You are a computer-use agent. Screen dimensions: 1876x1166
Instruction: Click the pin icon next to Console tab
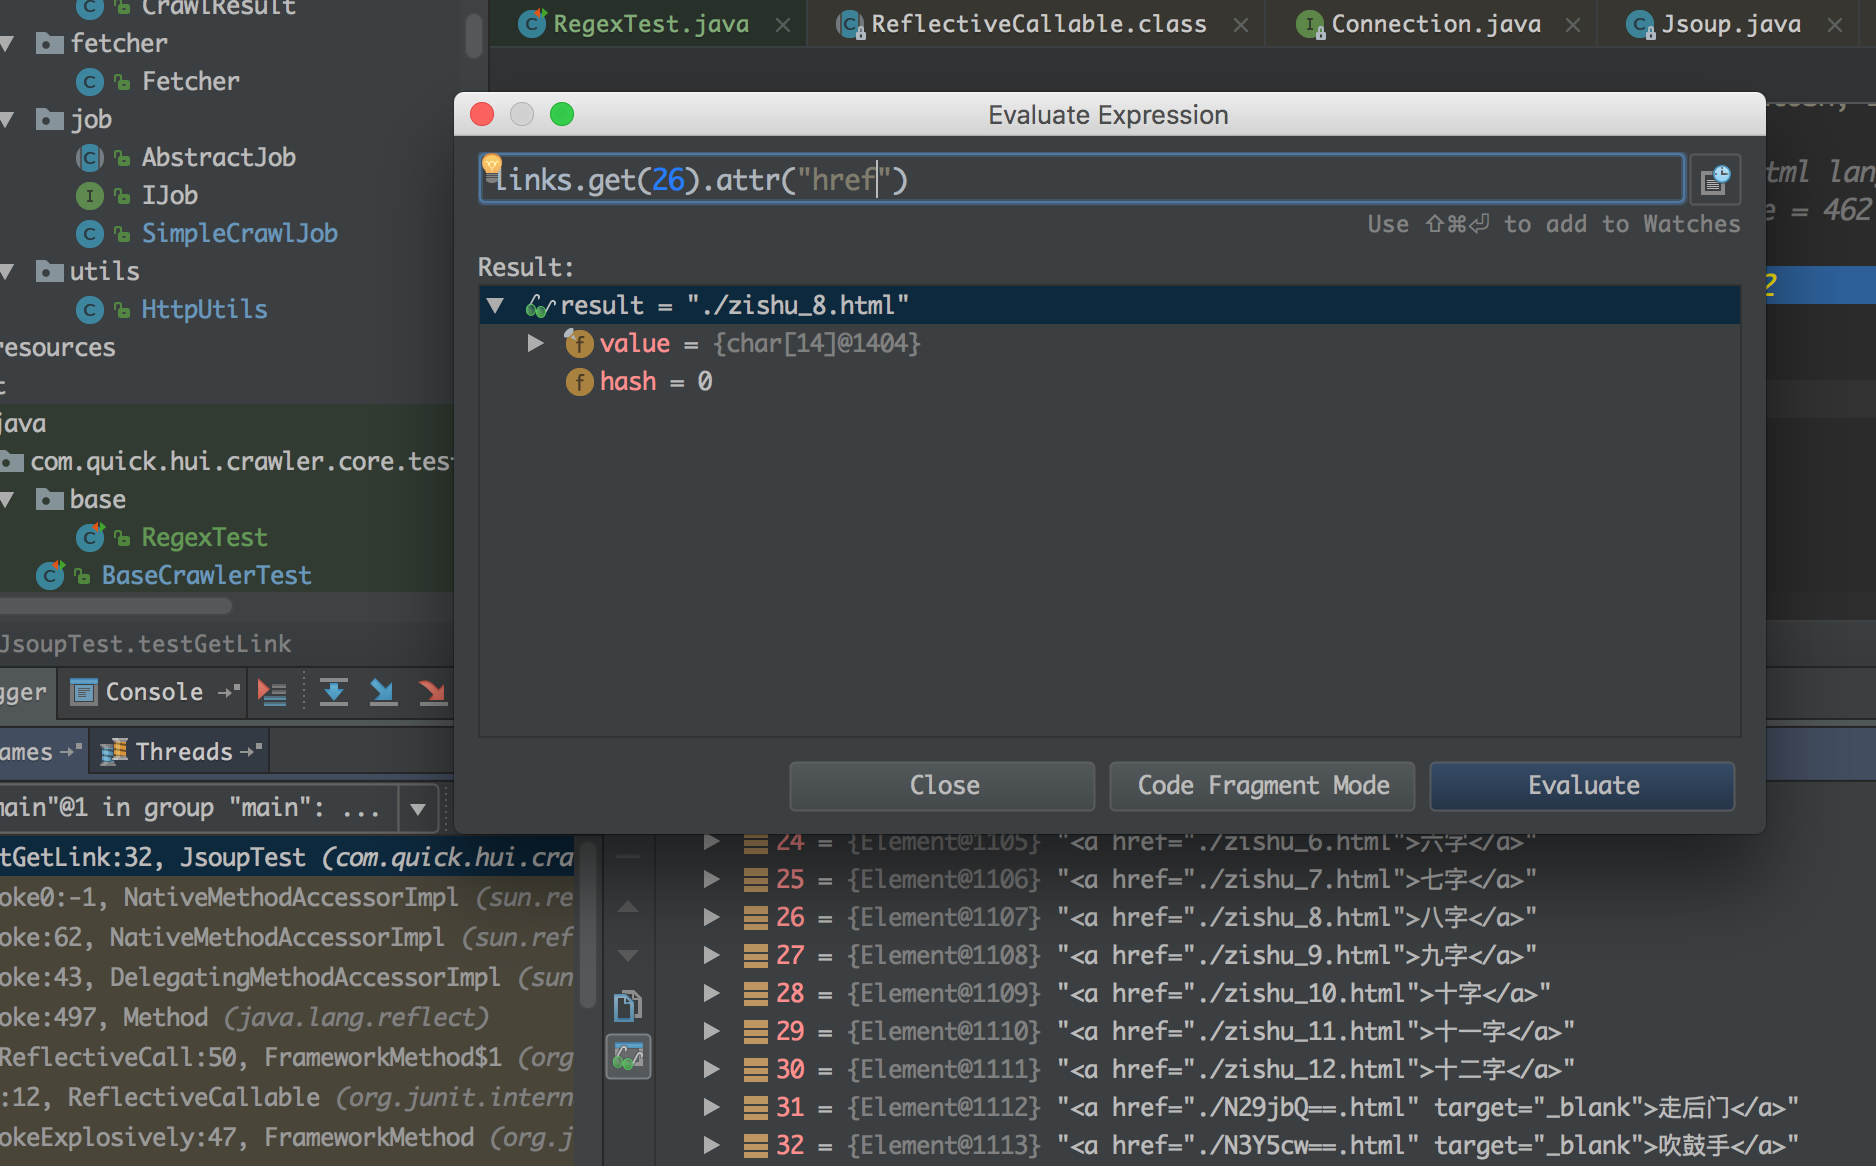point(229,691)
